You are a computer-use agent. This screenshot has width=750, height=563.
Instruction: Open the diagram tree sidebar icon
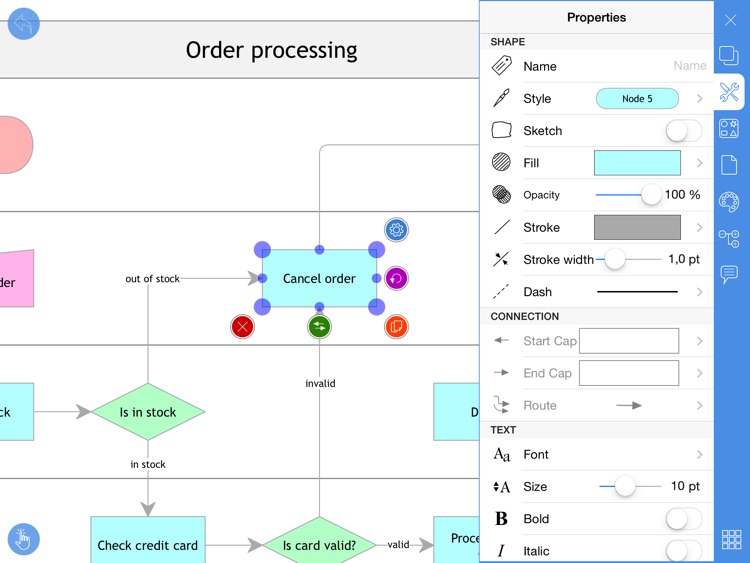[x=729, y=238]
